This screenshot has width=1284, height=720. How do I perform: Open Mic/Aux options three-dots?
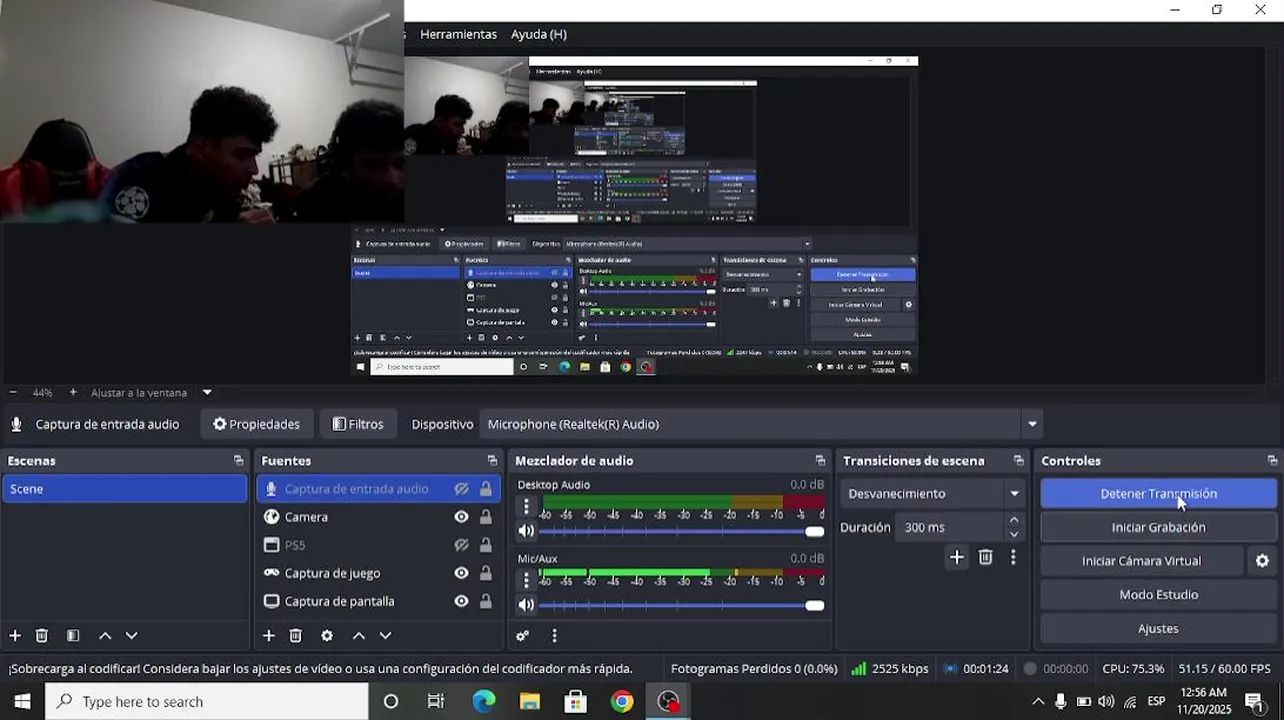pyautogui.click(x=527, y=580)
